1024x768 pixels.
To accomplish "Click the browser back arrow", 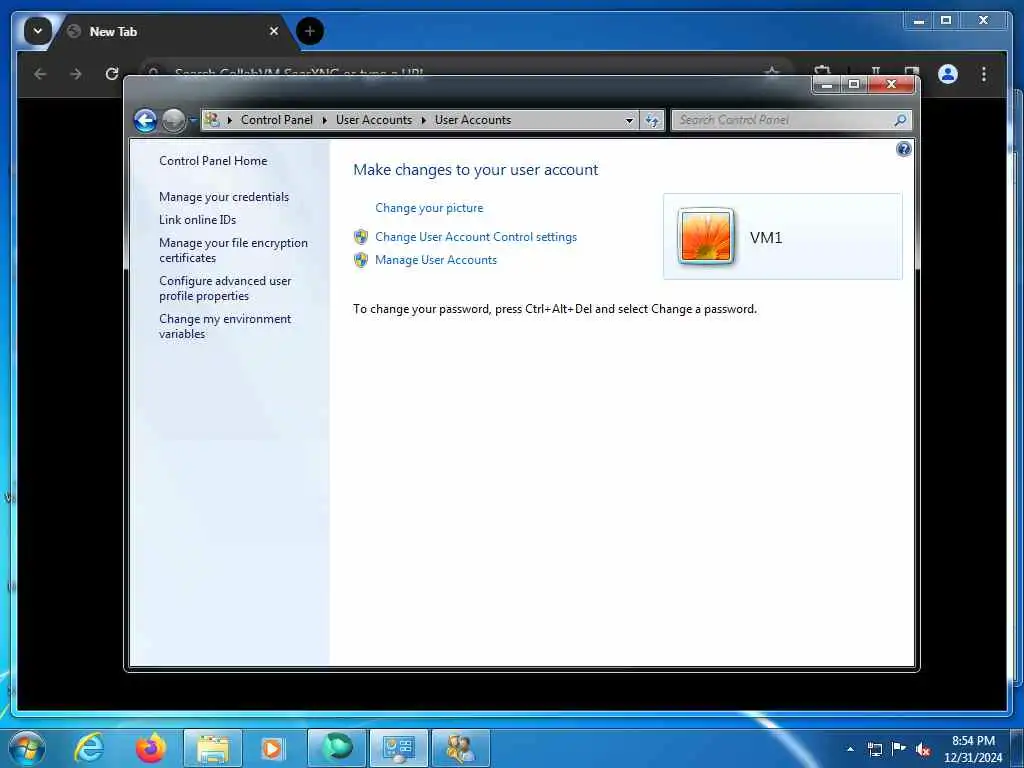I will click(x=40, y=74).
